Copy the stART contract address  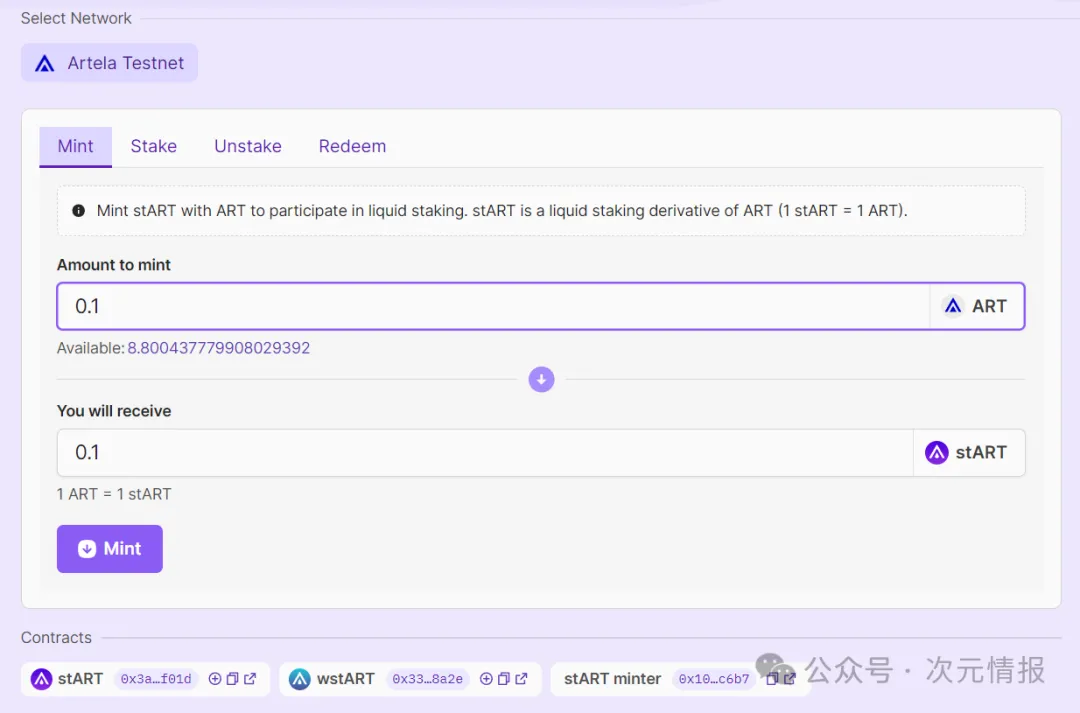[232, 679]
